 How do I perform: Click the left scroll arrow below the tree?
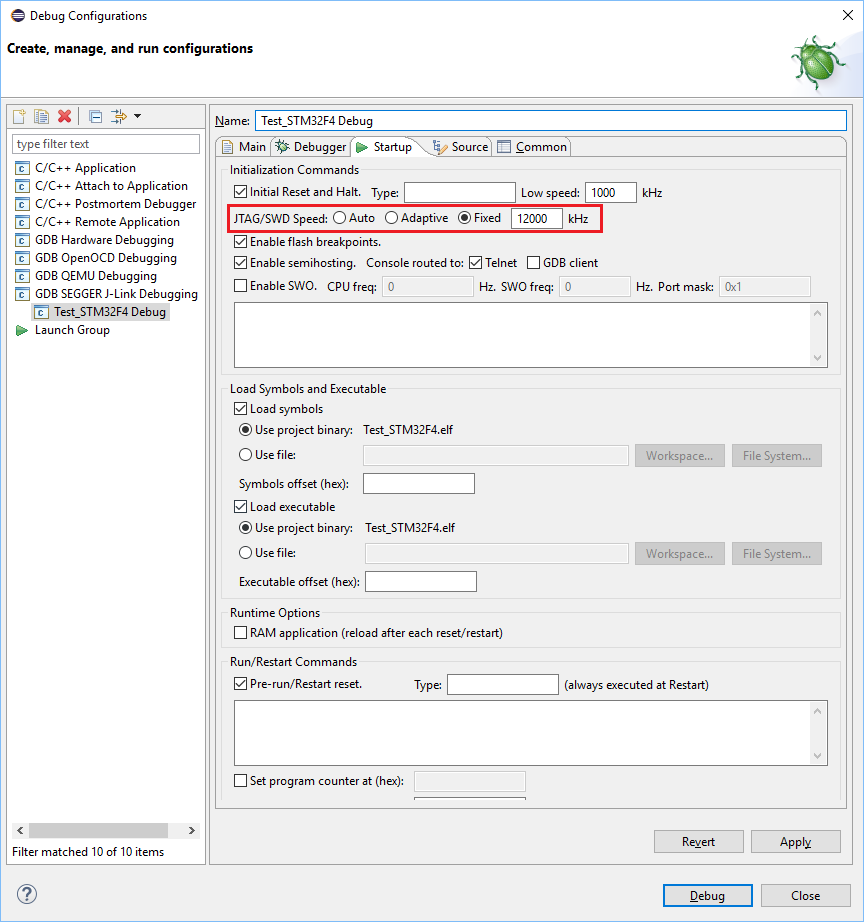pyautogui.click(x=18, y=829)
